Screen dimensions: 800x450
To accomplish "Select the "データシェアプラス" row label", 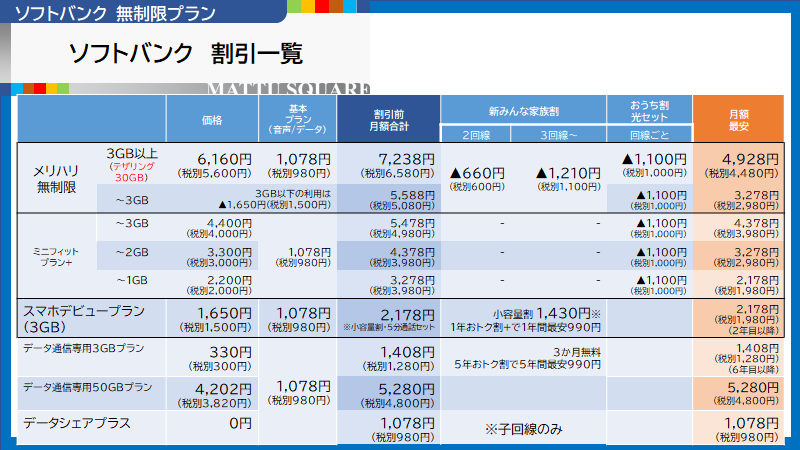I will (x=77, y=423).
